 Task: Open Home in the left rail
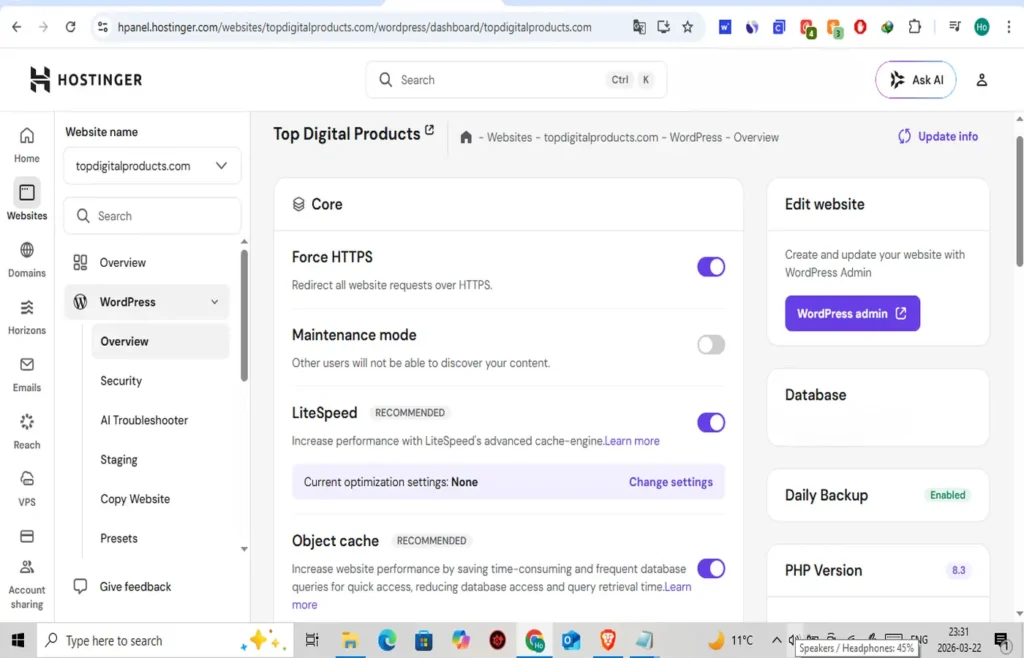(x=27, y=145)
